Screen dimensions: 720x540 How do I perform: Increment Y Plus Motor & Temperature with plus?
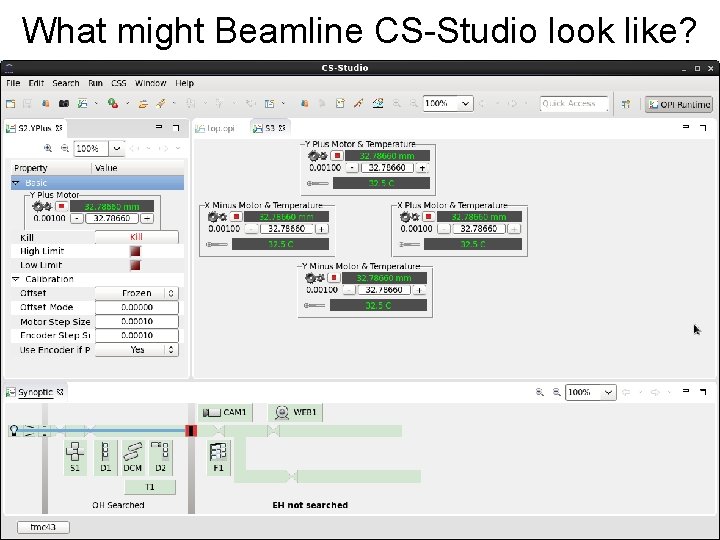click(x=422, y=168)
